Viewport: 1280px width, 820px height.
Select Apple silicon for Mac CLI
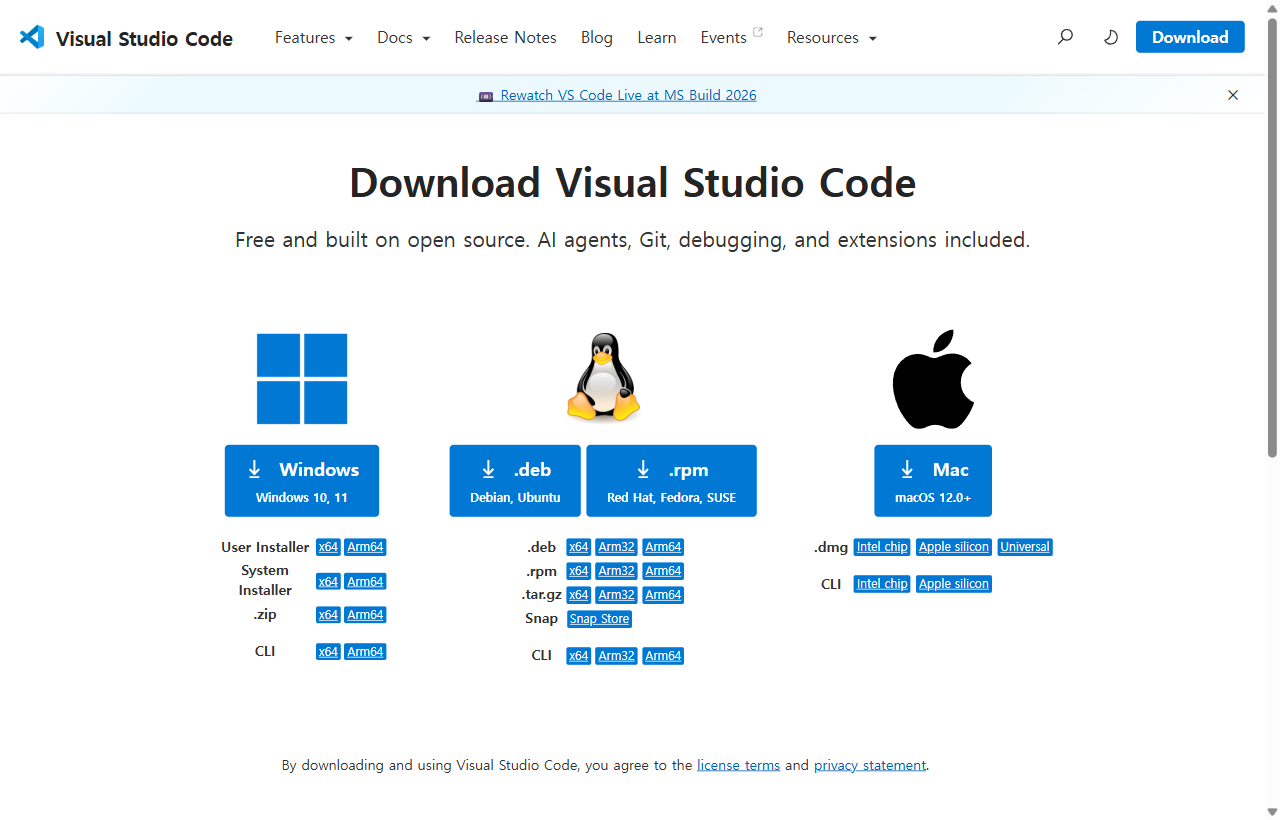click(954, 584)
